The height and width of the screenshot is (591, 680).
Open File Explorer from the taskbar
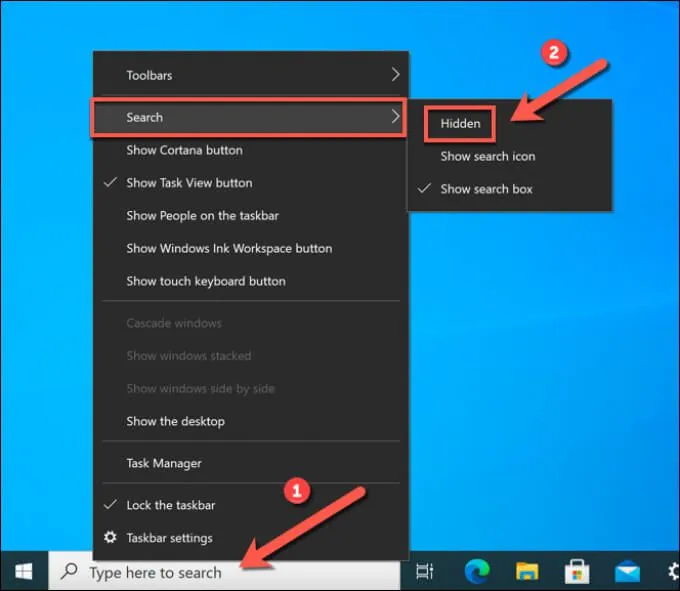tap(527, 571)
